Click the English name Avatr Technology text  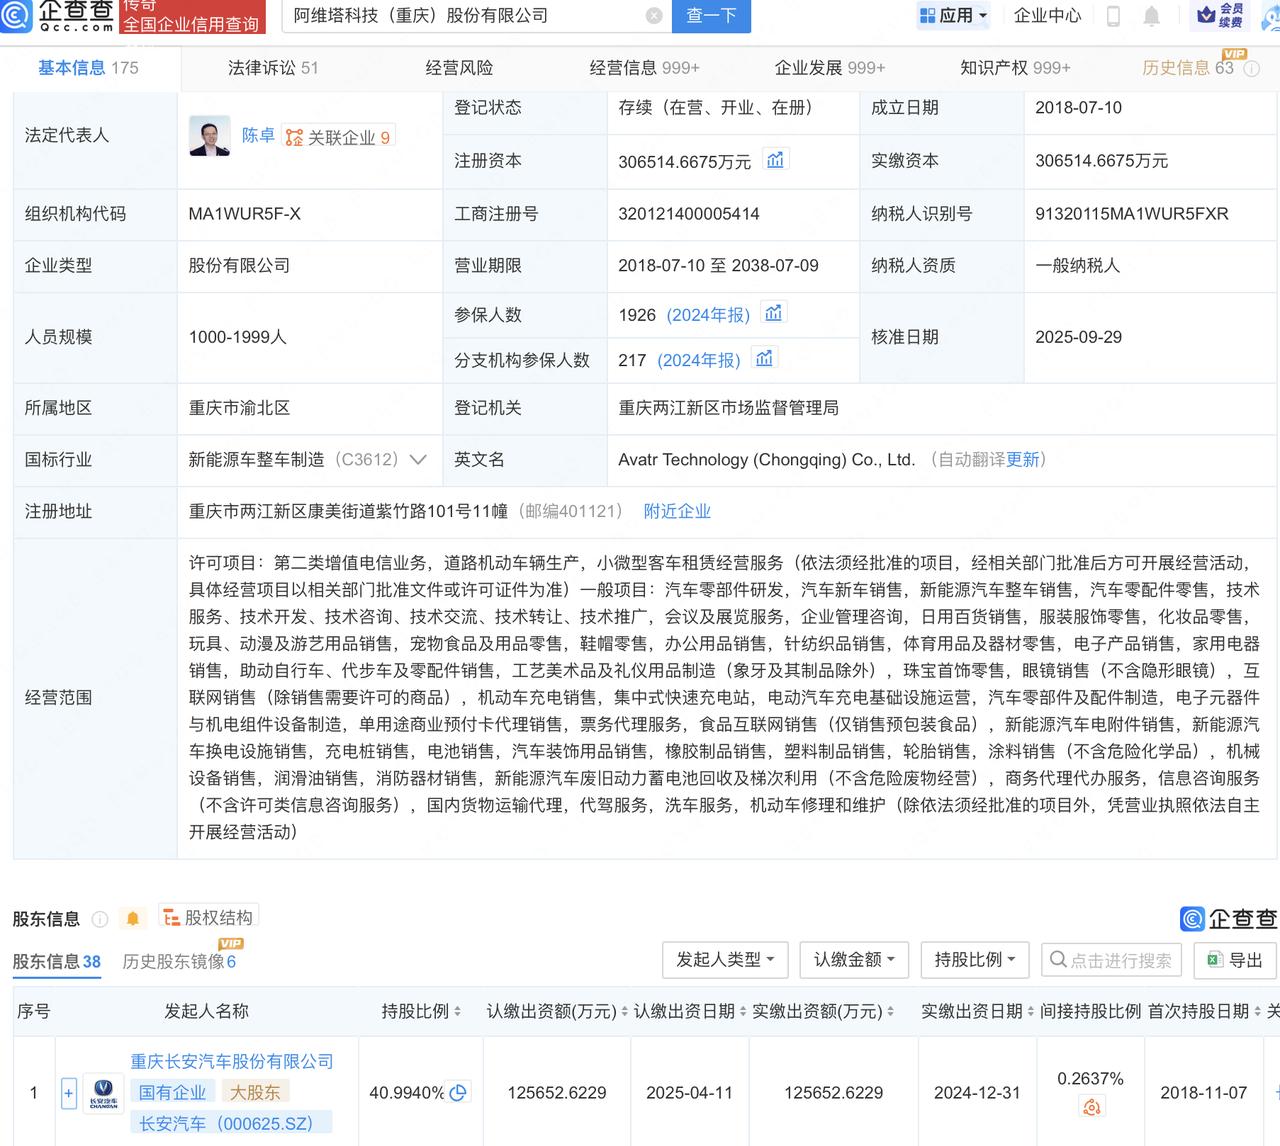pos(767,460)
